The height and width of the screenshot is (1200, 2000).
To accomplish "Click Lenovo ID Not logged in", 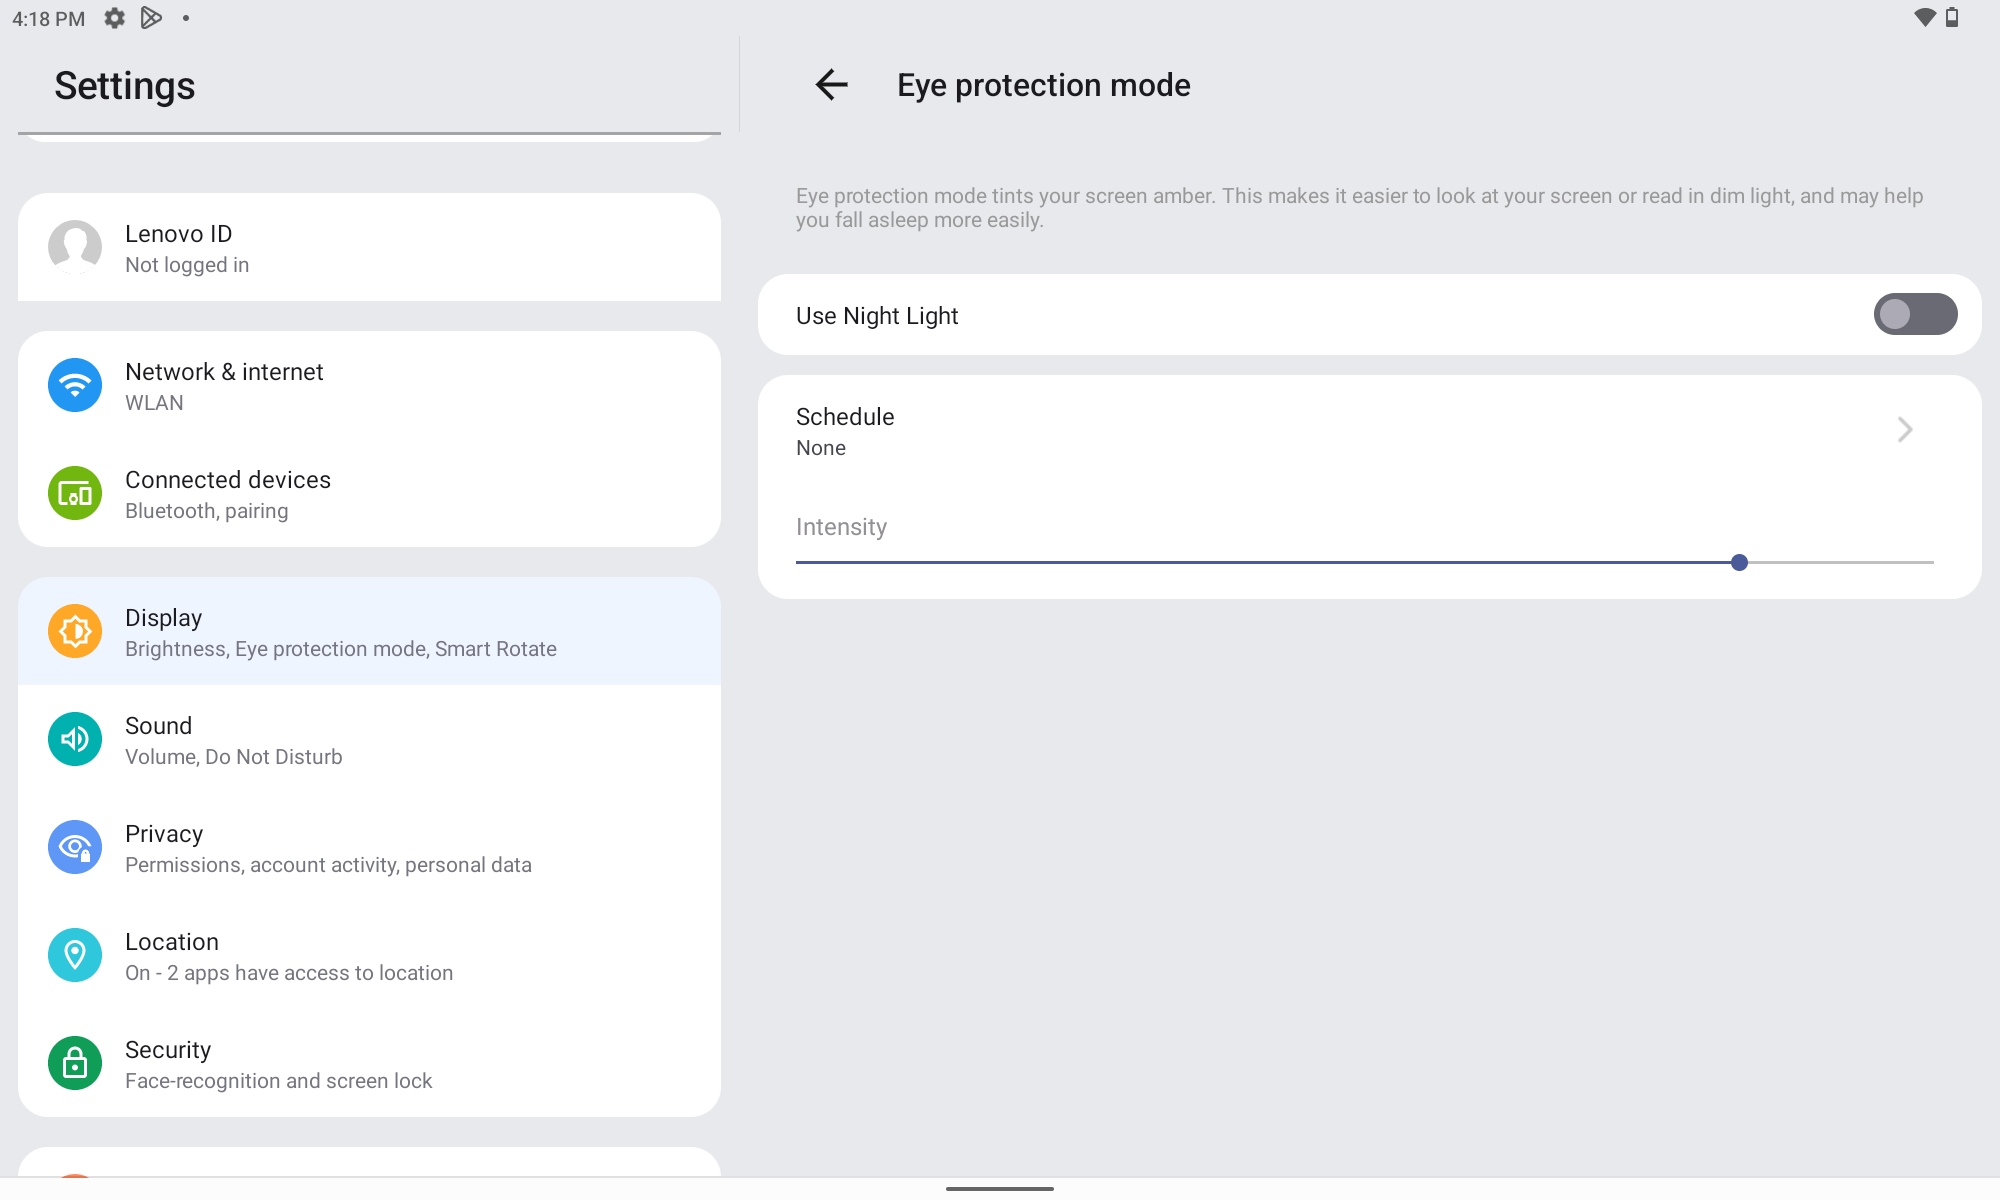I will click(369, 247).
